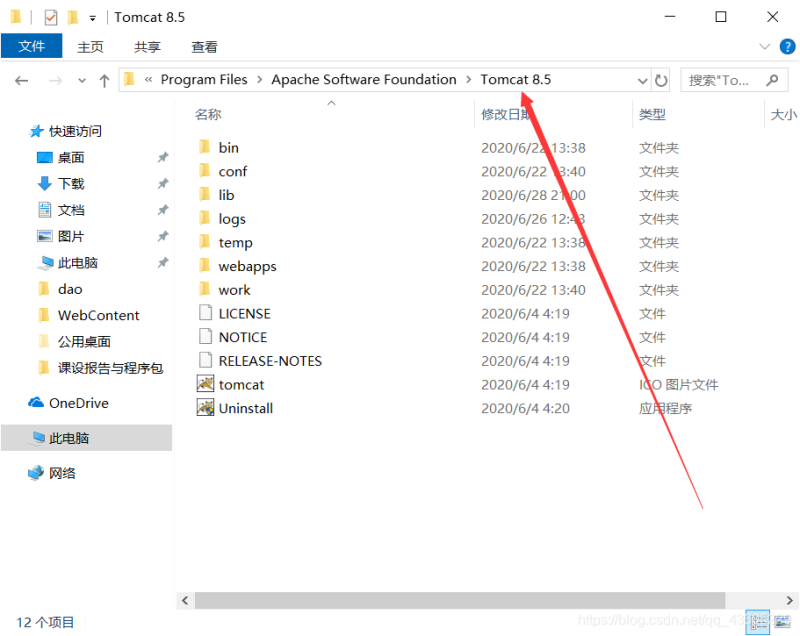Select 快速访问 in the navigation pane
The image size is (800, 636).
point(76,131)
